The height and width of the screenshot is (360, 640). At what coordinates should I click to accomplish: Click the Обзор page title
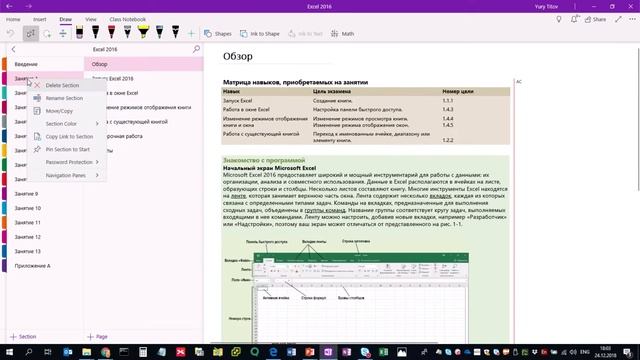[238, 56]
